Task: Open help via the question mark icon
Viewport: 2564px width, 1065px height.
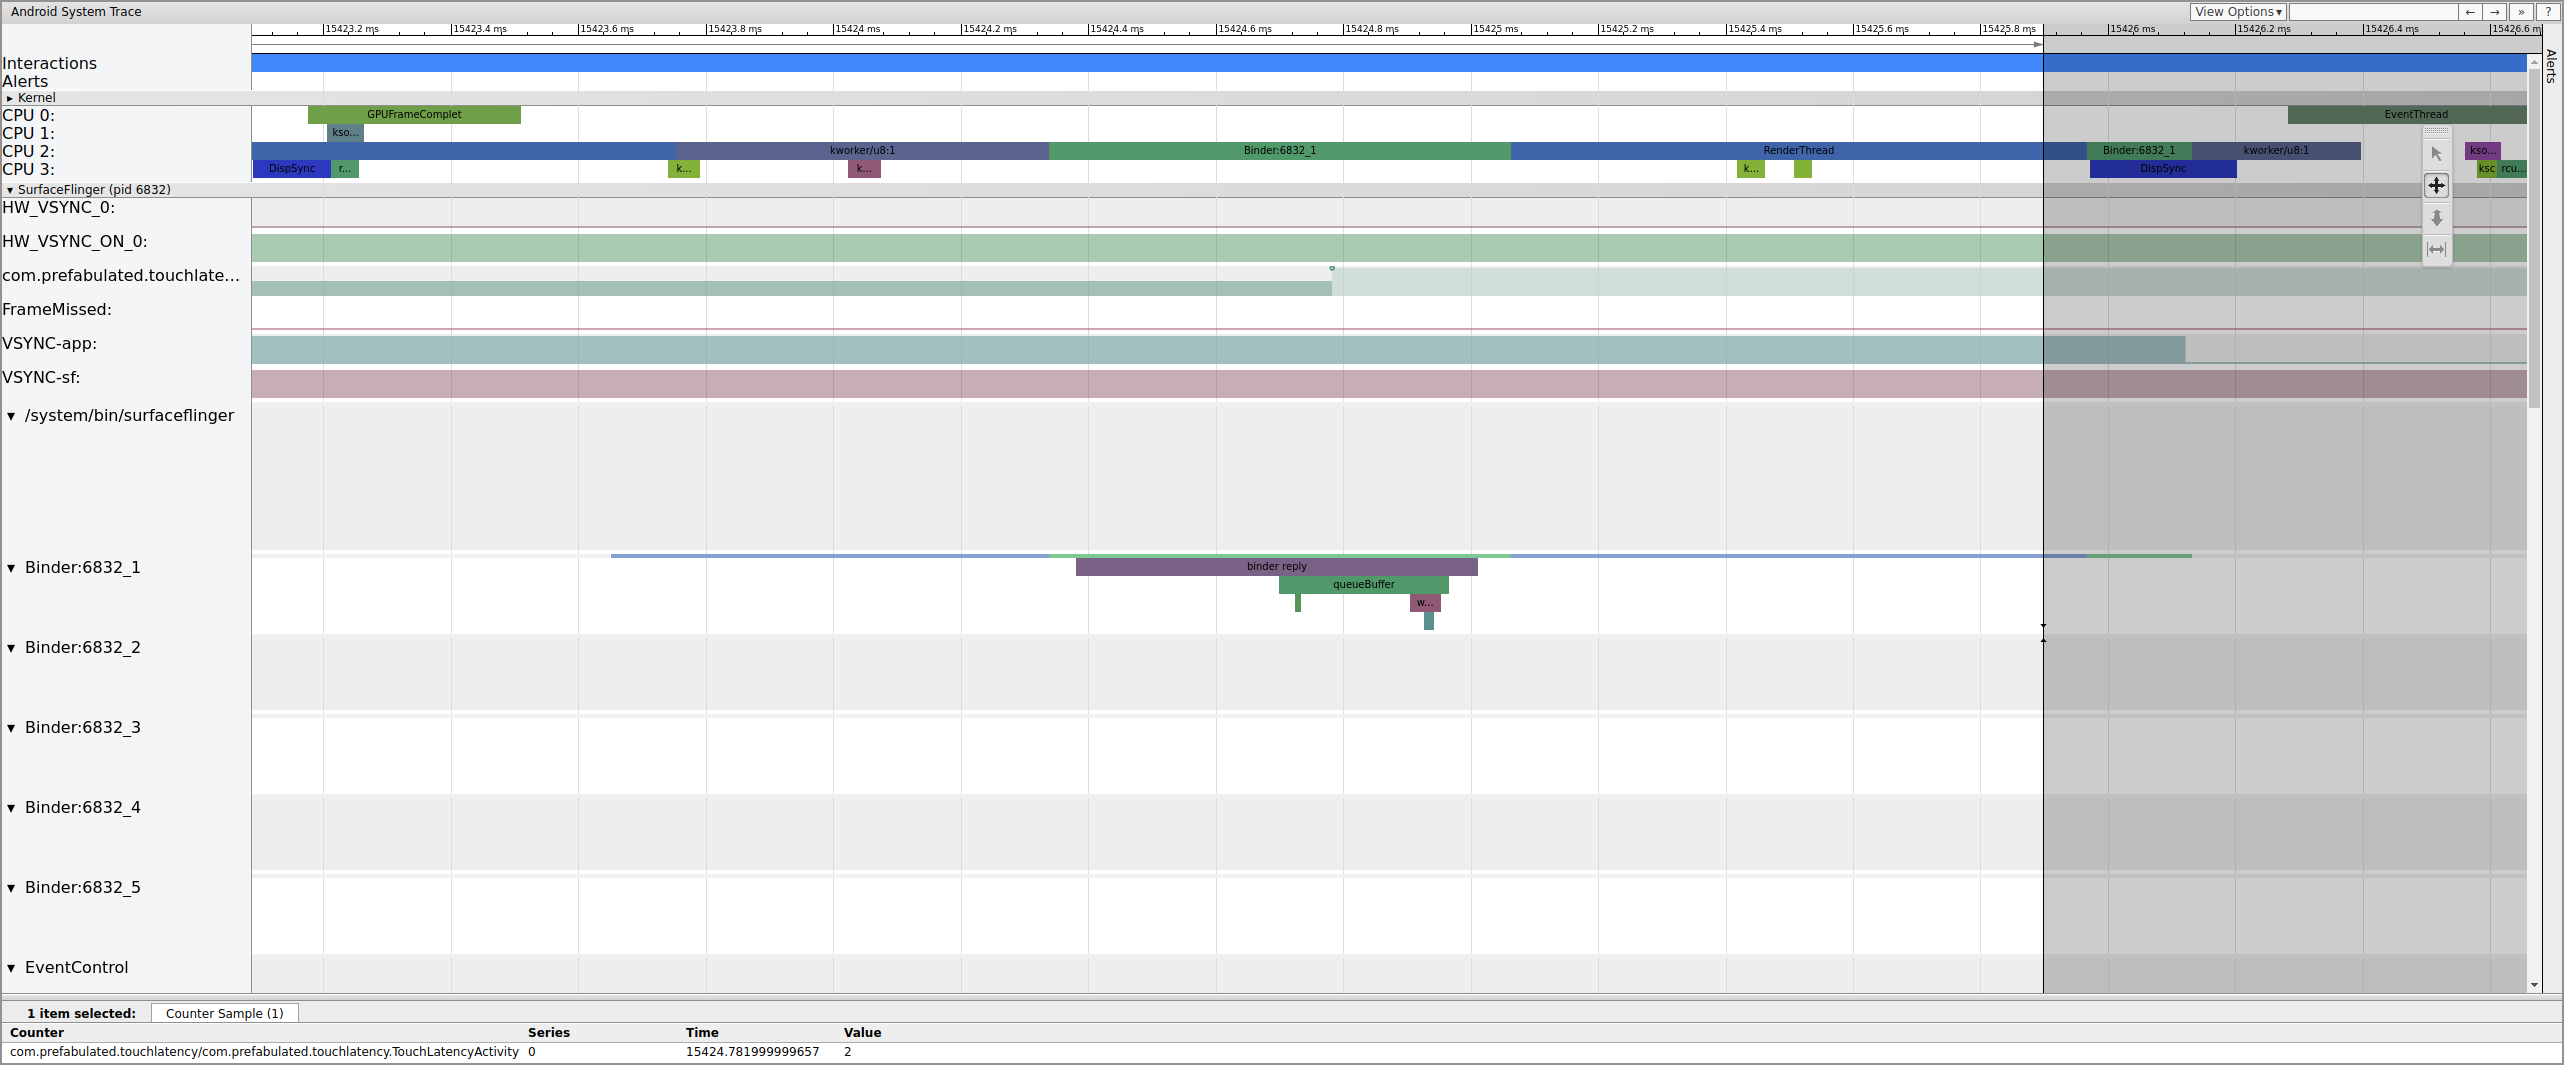Action: tap(2546, 11)
